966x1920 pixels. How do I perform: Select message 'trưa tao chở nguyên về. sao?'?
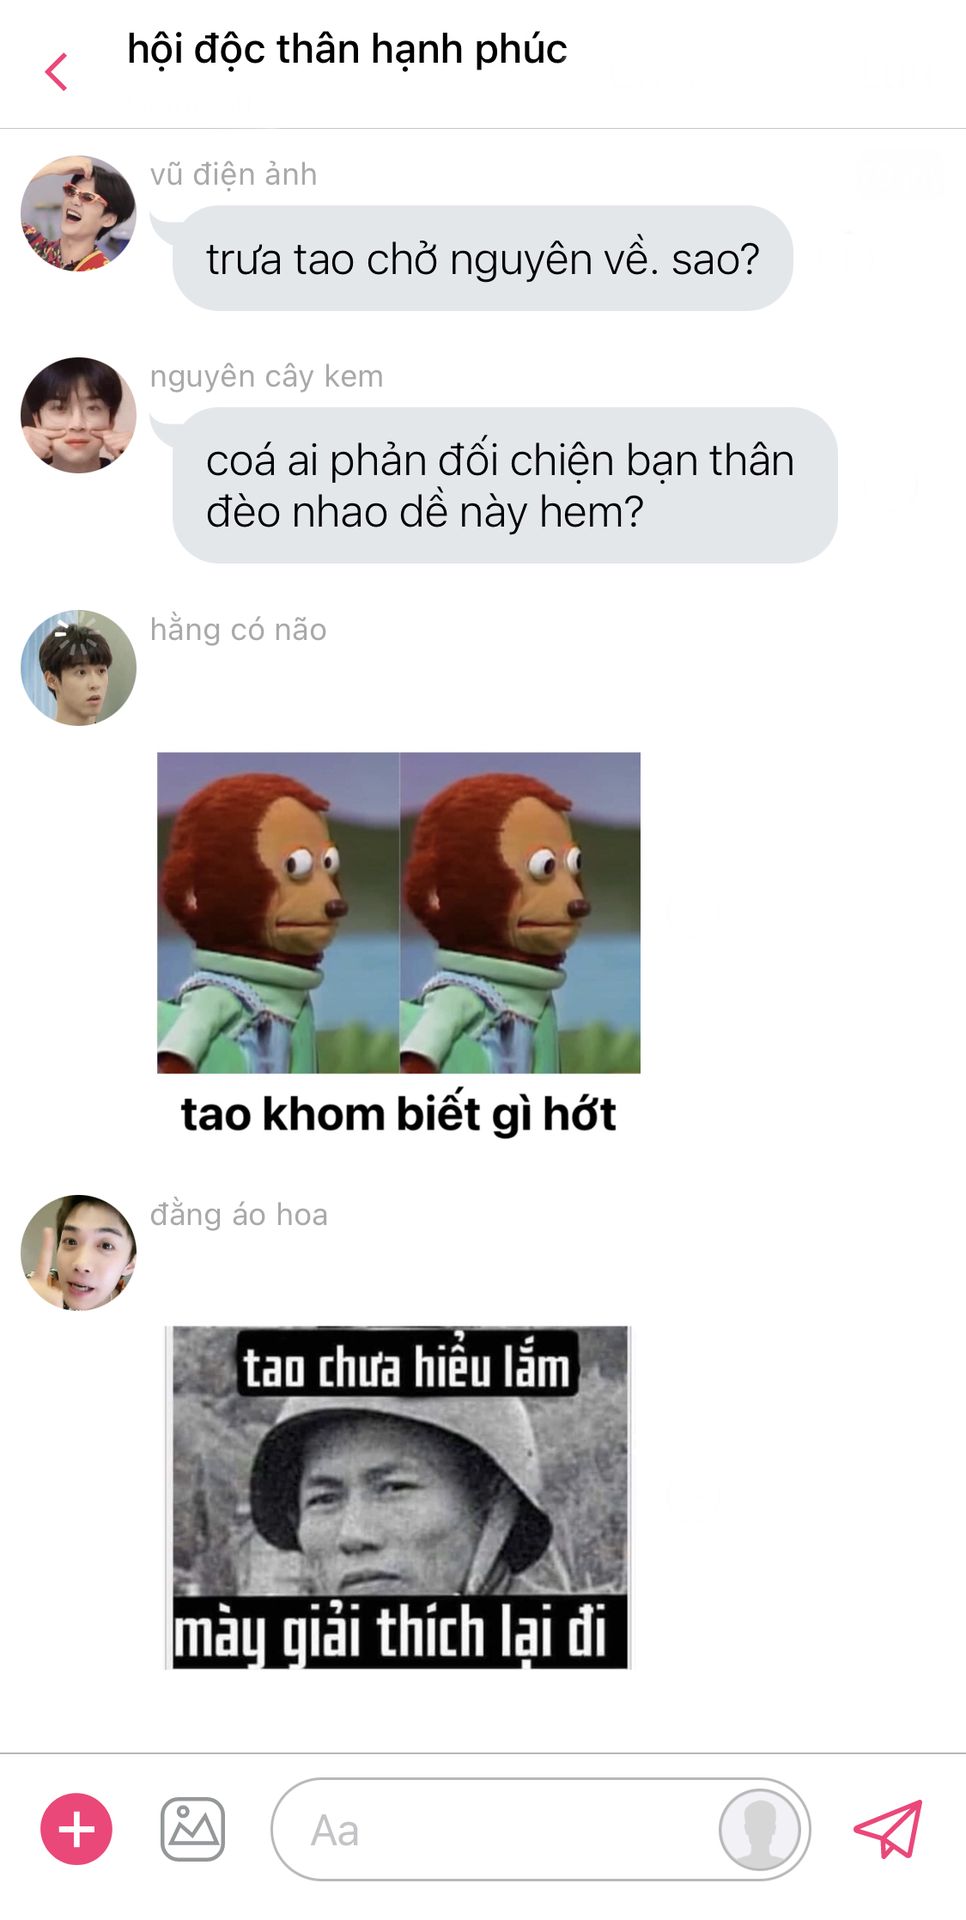click(483, 259)
